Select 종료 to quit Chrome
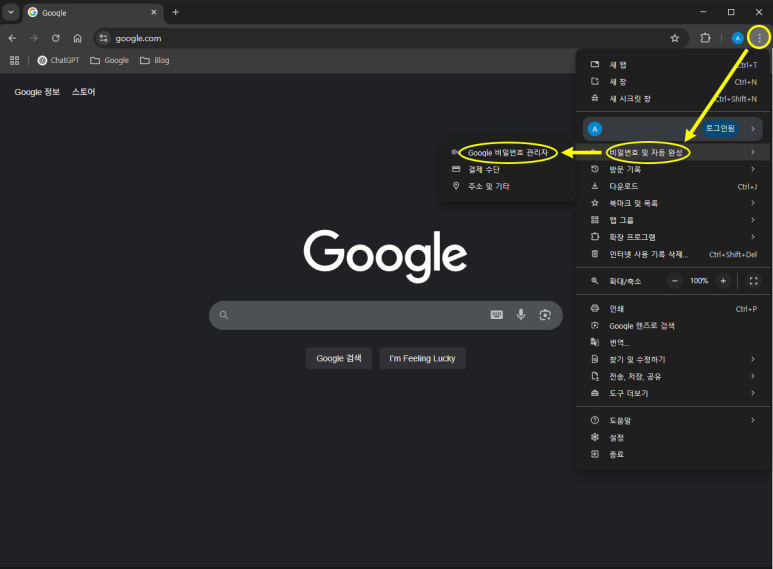The width and height of the screenshot is (773, 569). click(672, 455)
